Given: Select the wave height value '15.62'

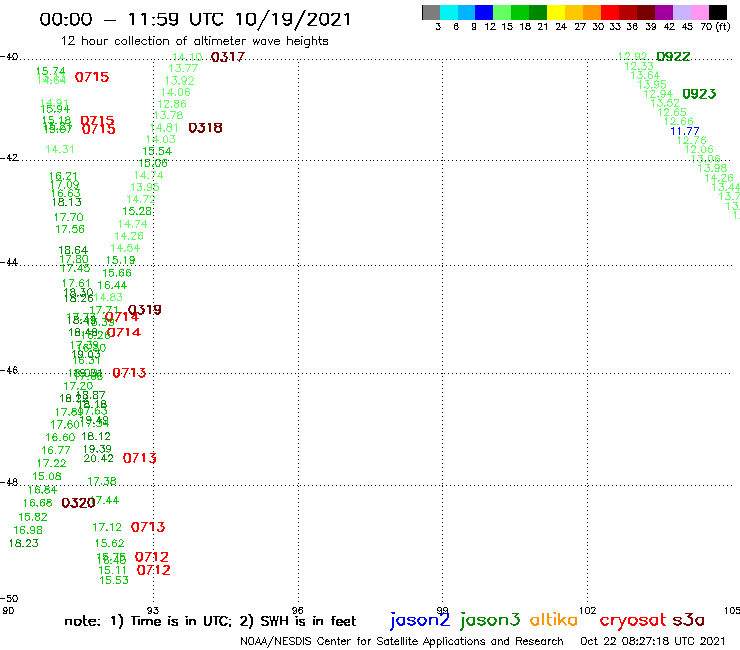Looking at the screenshot, I should [109, 543].
